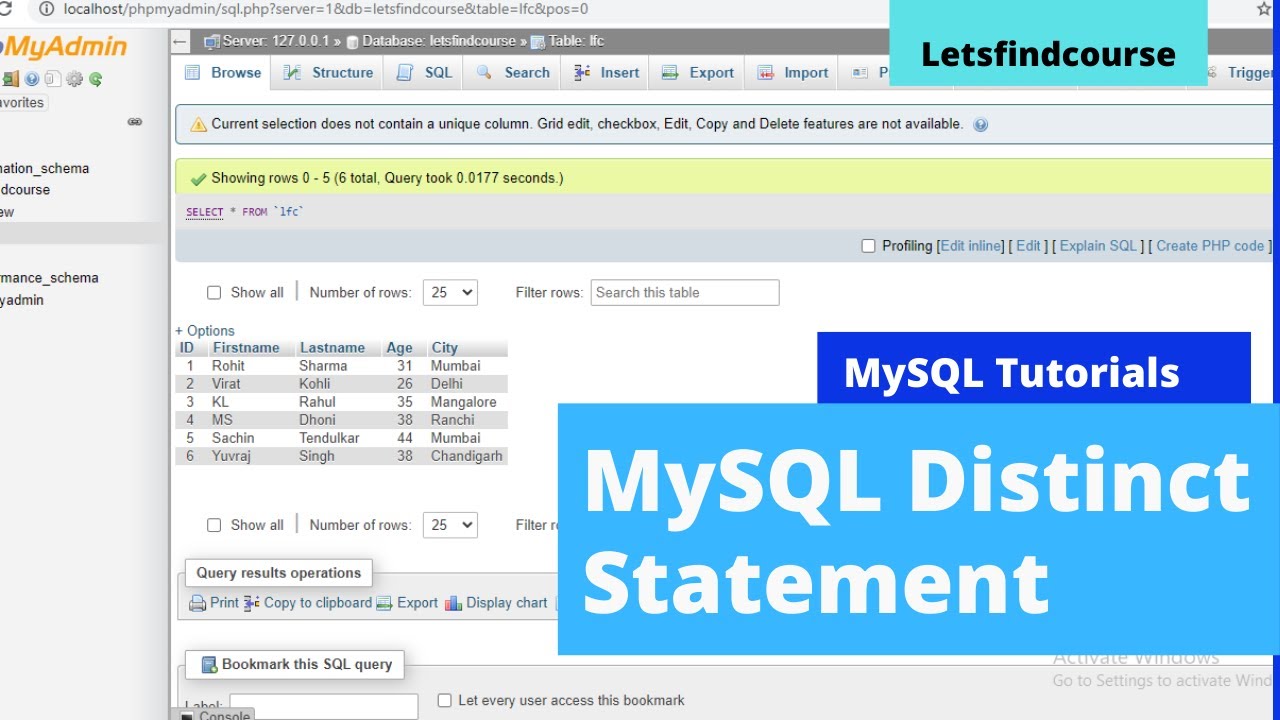
Task: Click the log out door icon in the sidebar
Action: tap(12, 79)
